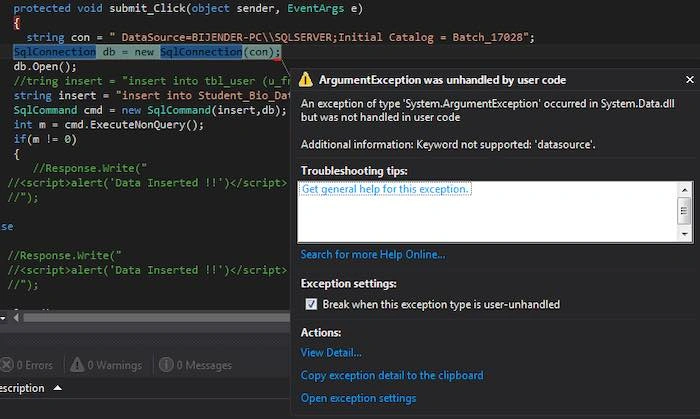Image resolution: width=700 pixels, height=419 pixels.
Task: Close the ArgumentException dialog
Action: click(x=690, y=79)
